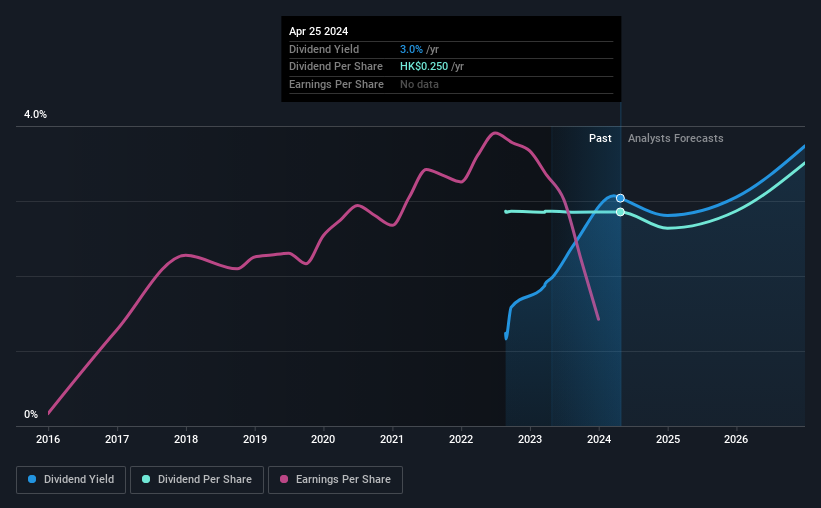Click the HK$0.250 dividend per share value
This screenshot has height=508, width=821.
(x=424, y=67)
